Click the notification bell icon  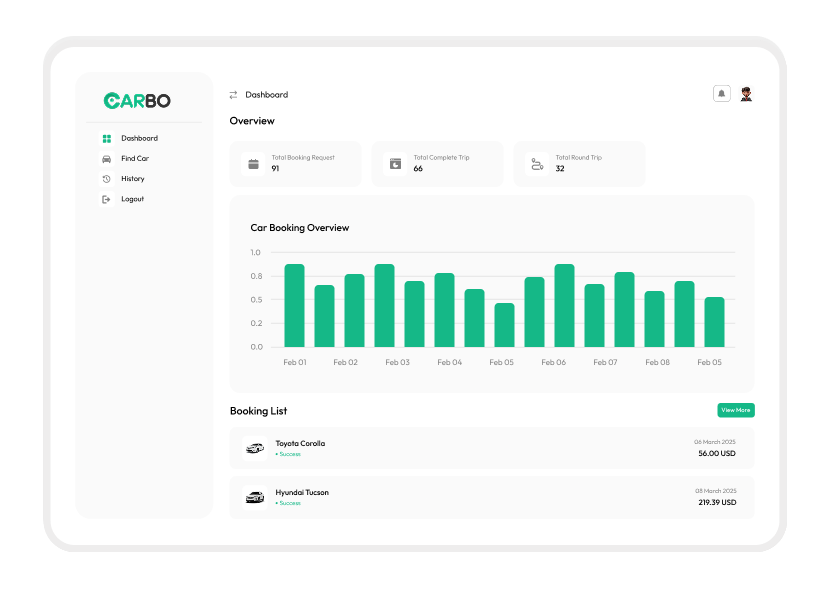[721, 94]
